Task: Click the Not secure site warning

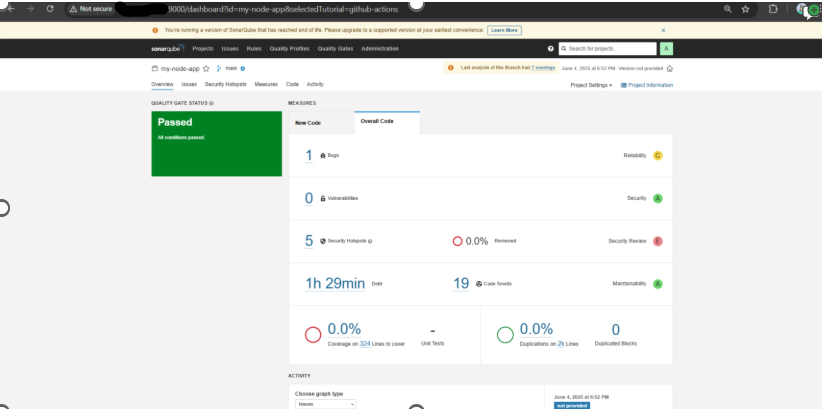Action: 90,9
